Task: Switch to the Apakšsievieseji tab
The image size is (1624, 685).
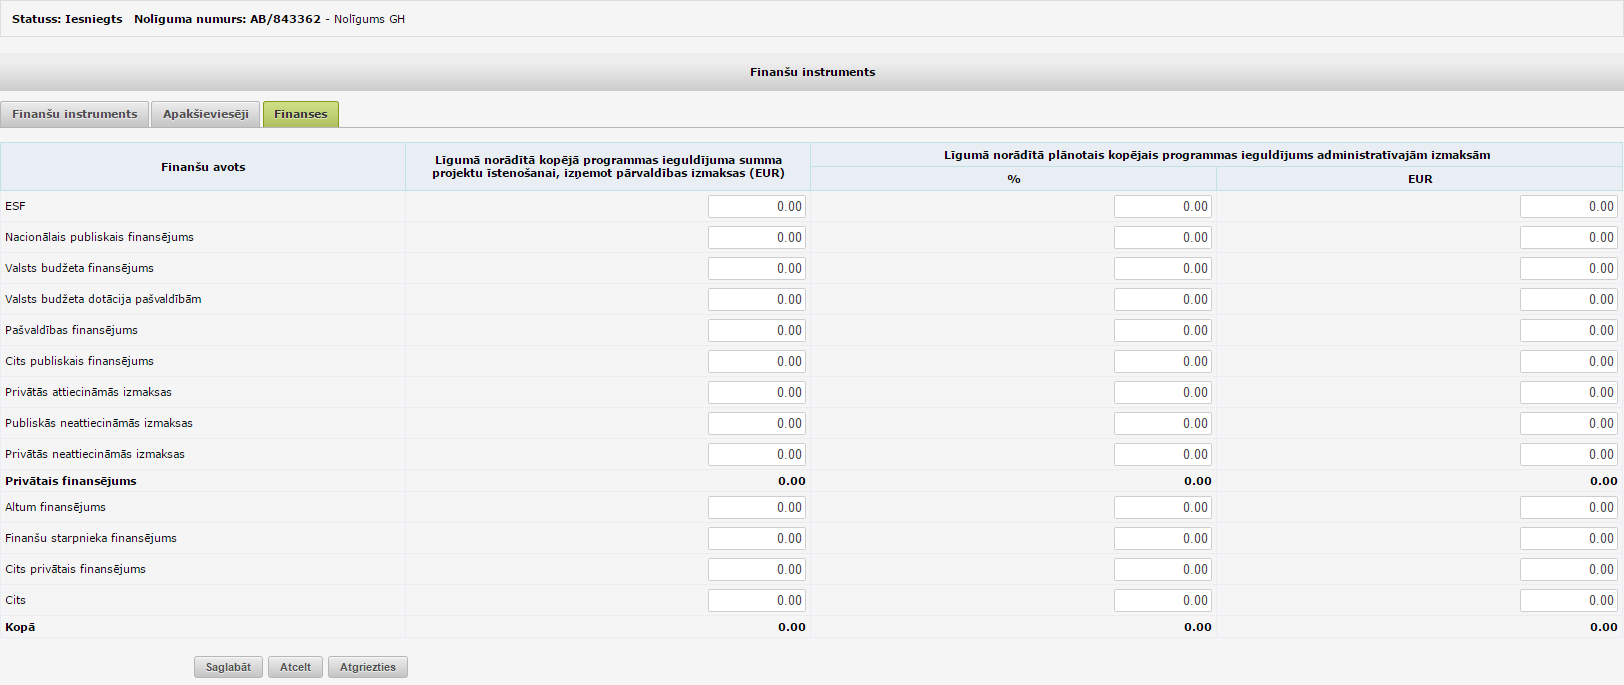Action: click(x=206, y=114)
